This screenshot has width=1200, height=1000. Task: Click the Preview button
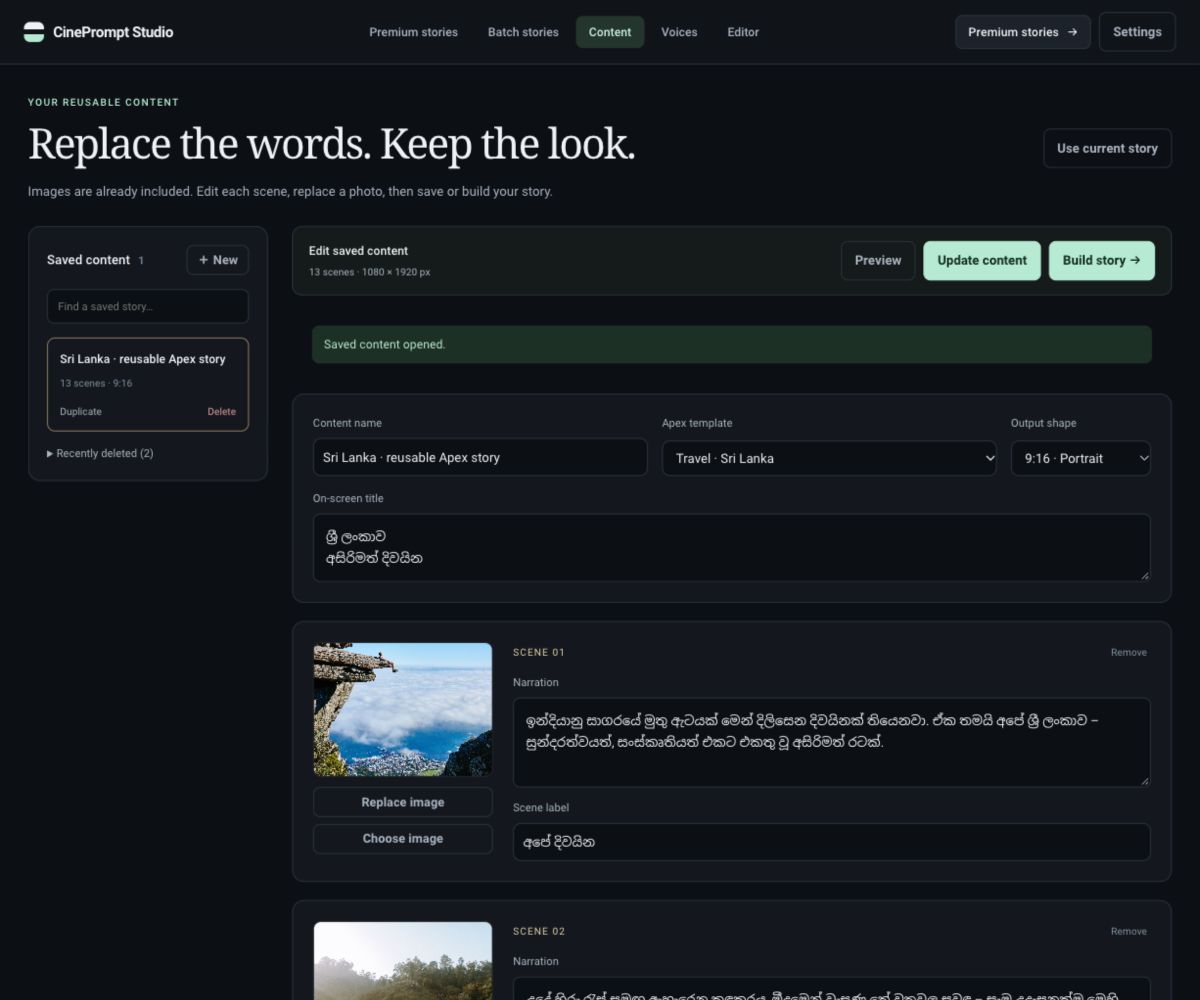point(878,260)
